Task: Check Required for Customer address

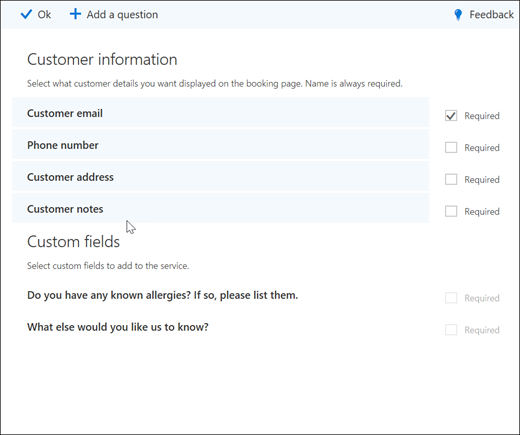Action: click(x=451, y=179)
